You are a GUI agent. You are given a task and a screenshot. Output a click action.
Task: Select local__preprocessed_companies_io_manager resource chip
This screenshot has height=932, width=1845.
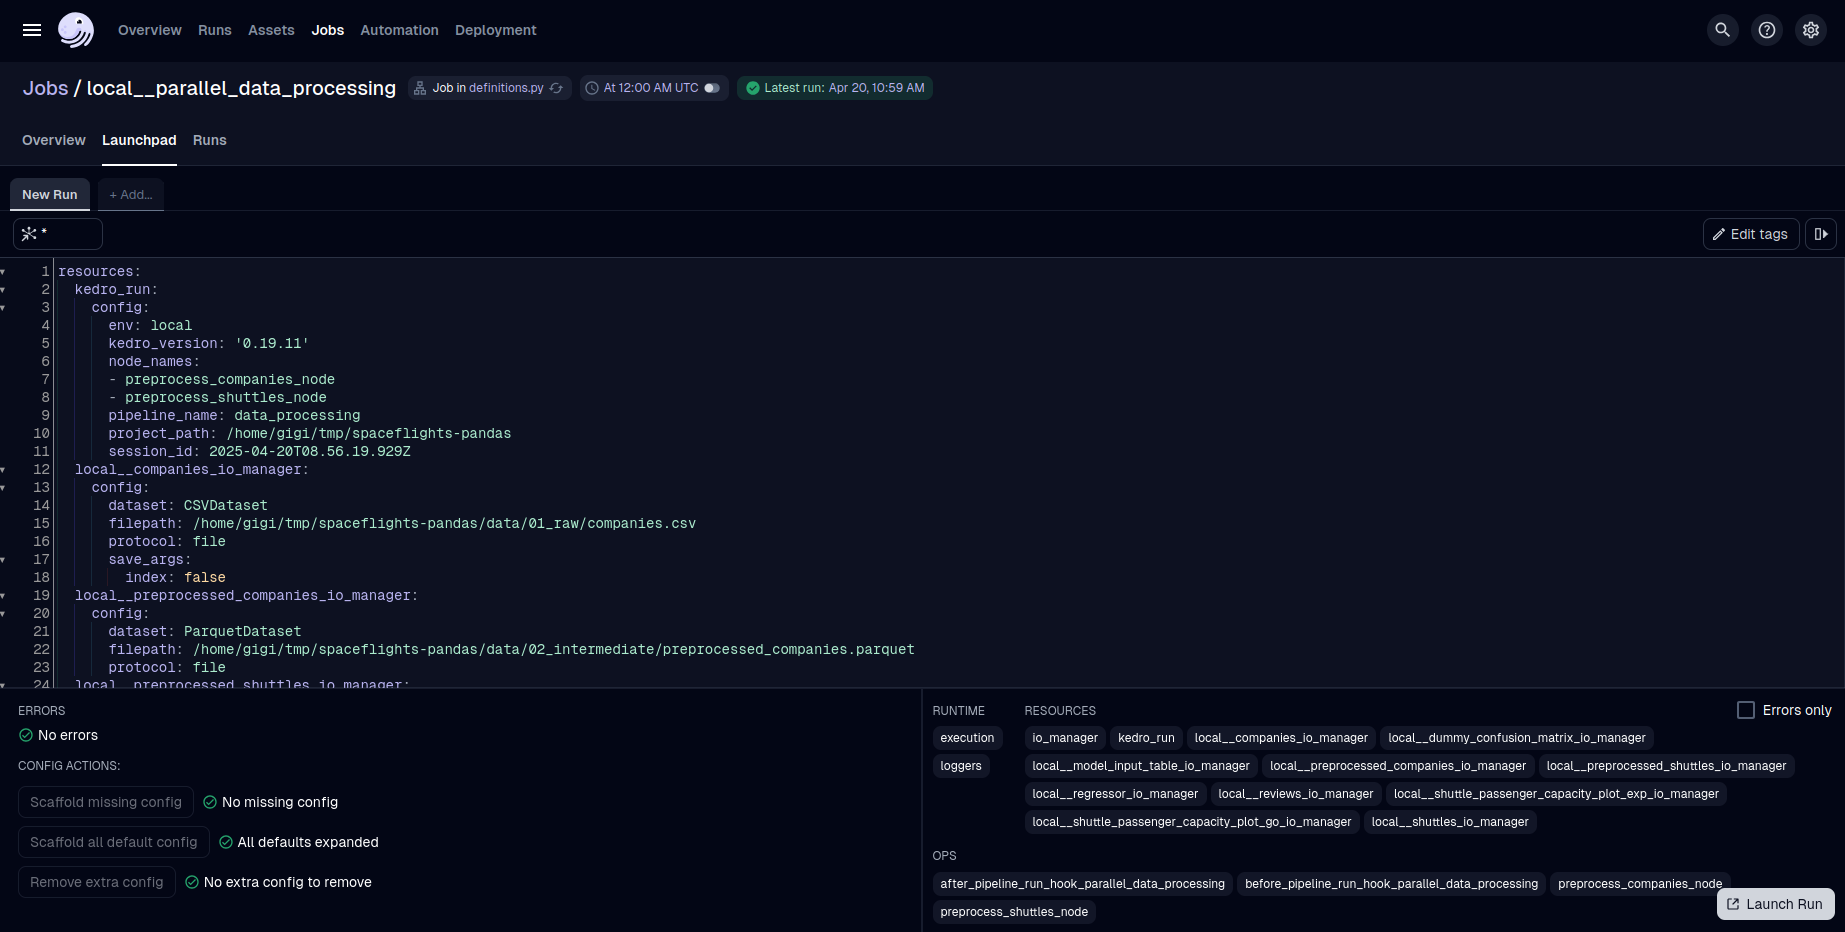point(1398,766)
